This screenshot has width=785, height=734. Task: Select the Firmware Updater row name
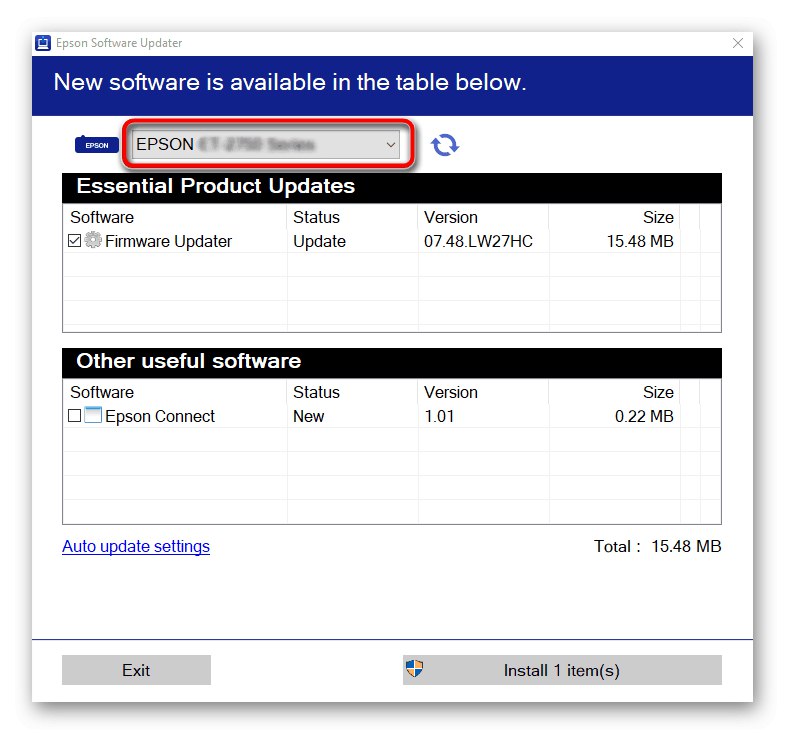[x=168, y=241]
